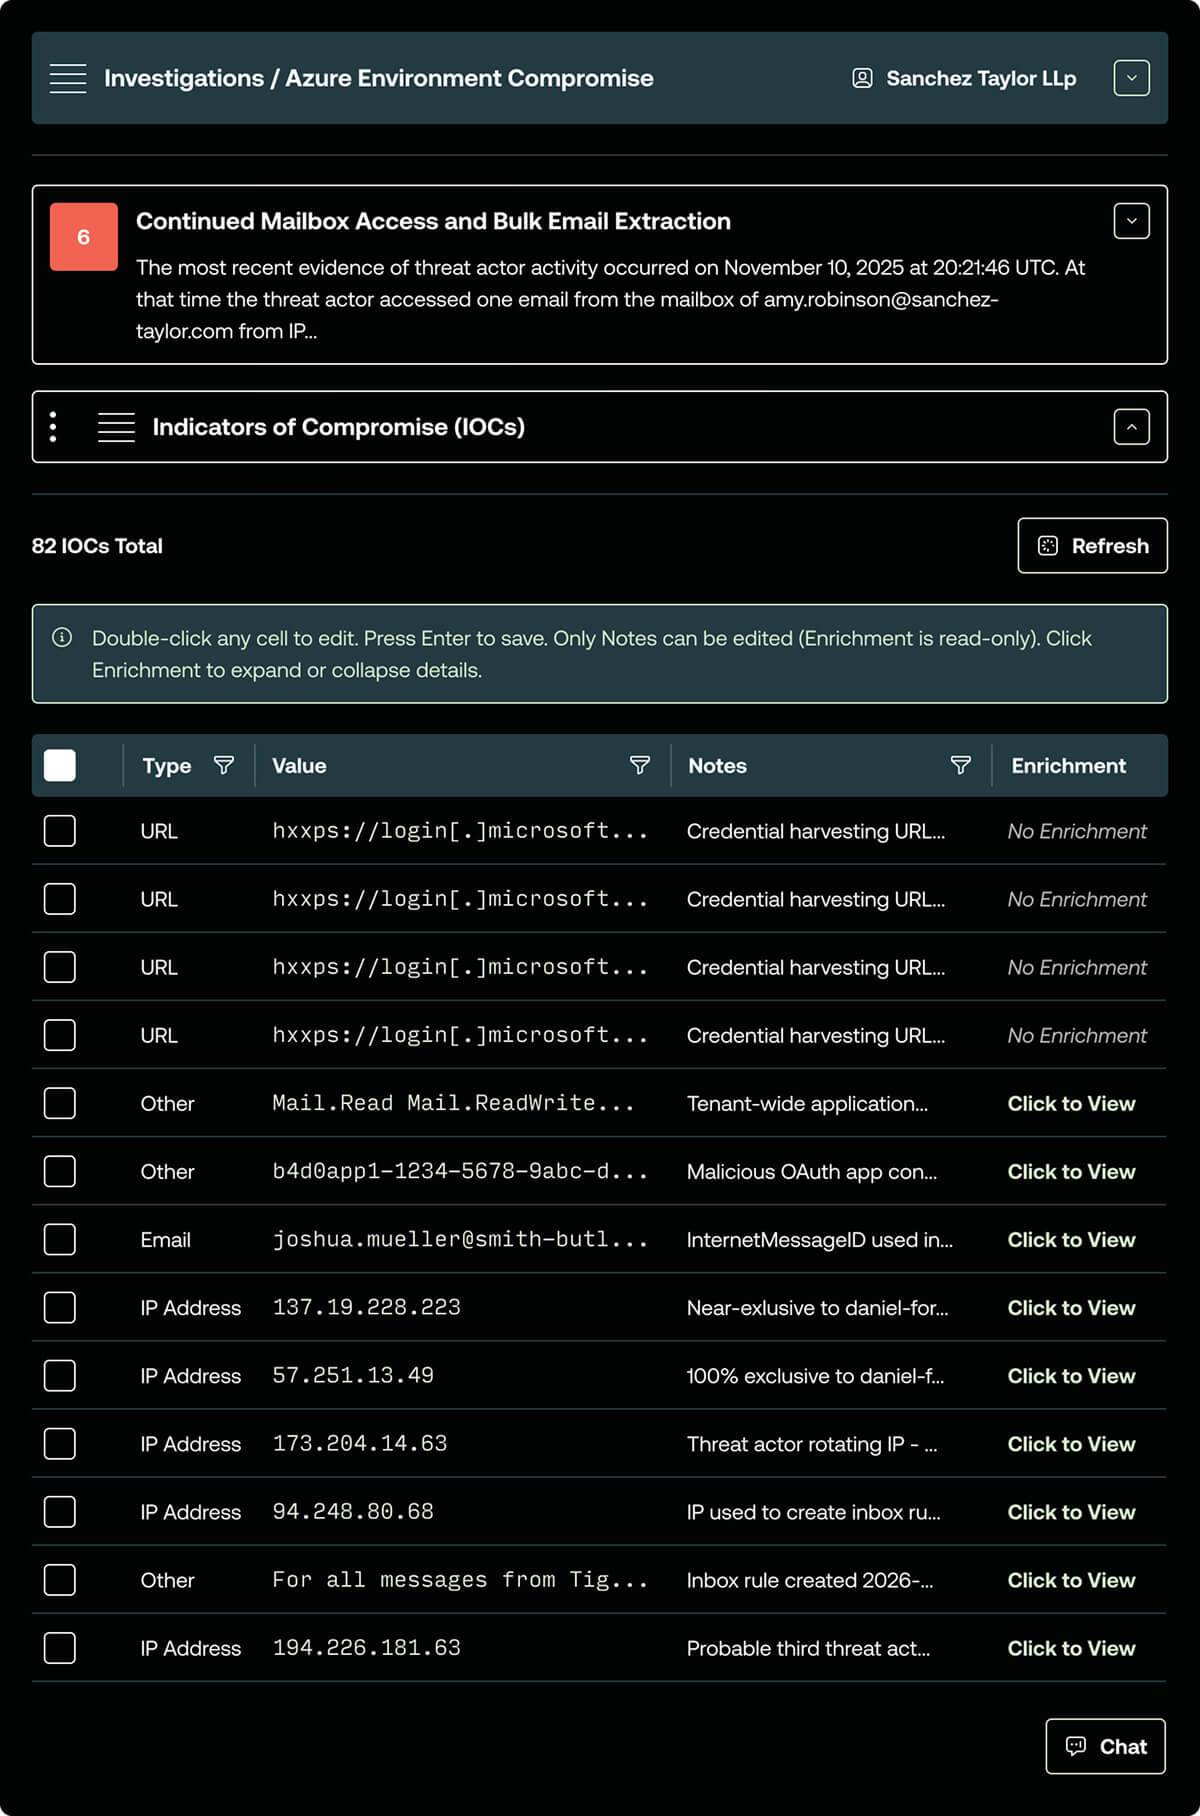Click to View enrichment for Mail.Read row
The height and width of the screenshot is (1816, 1200).
tap(1071, 1103)
